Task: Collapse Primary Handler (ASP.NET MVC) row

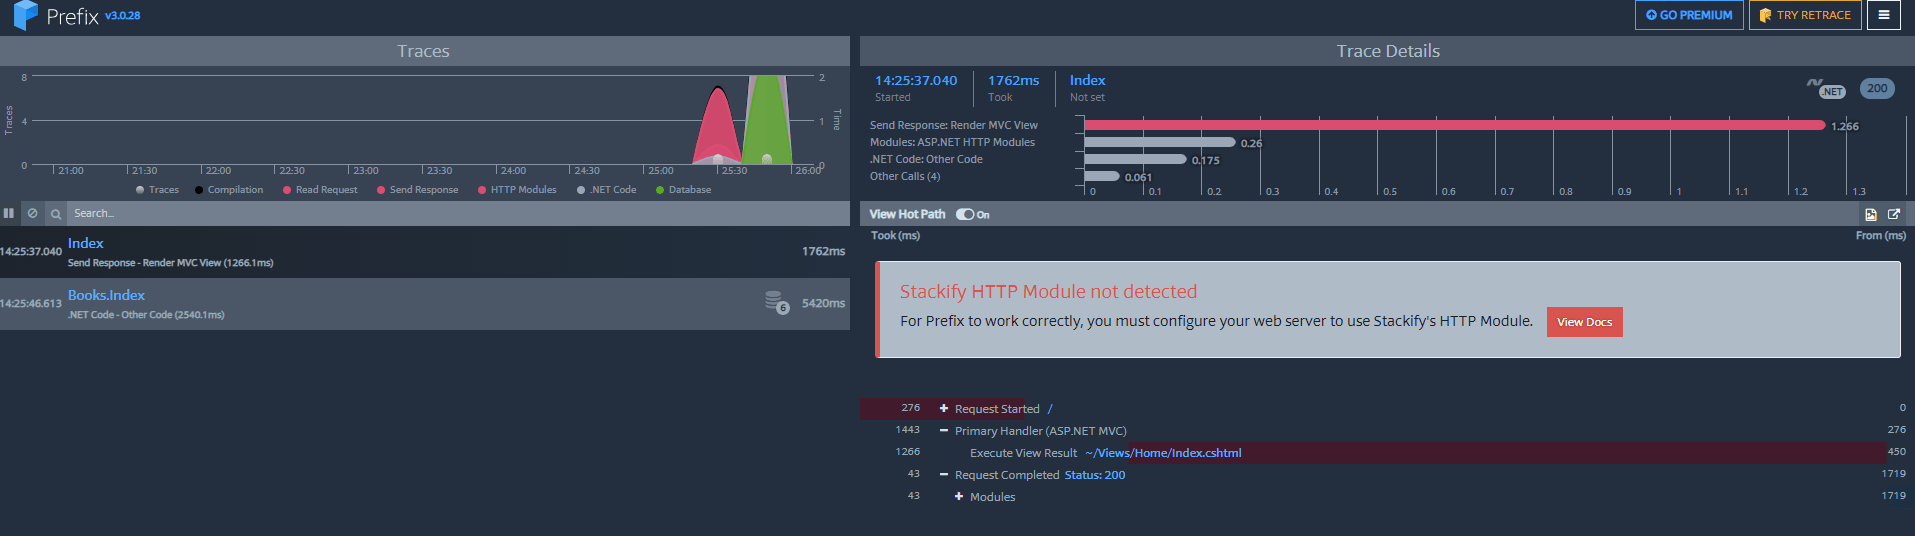Action: coord(944,430)
